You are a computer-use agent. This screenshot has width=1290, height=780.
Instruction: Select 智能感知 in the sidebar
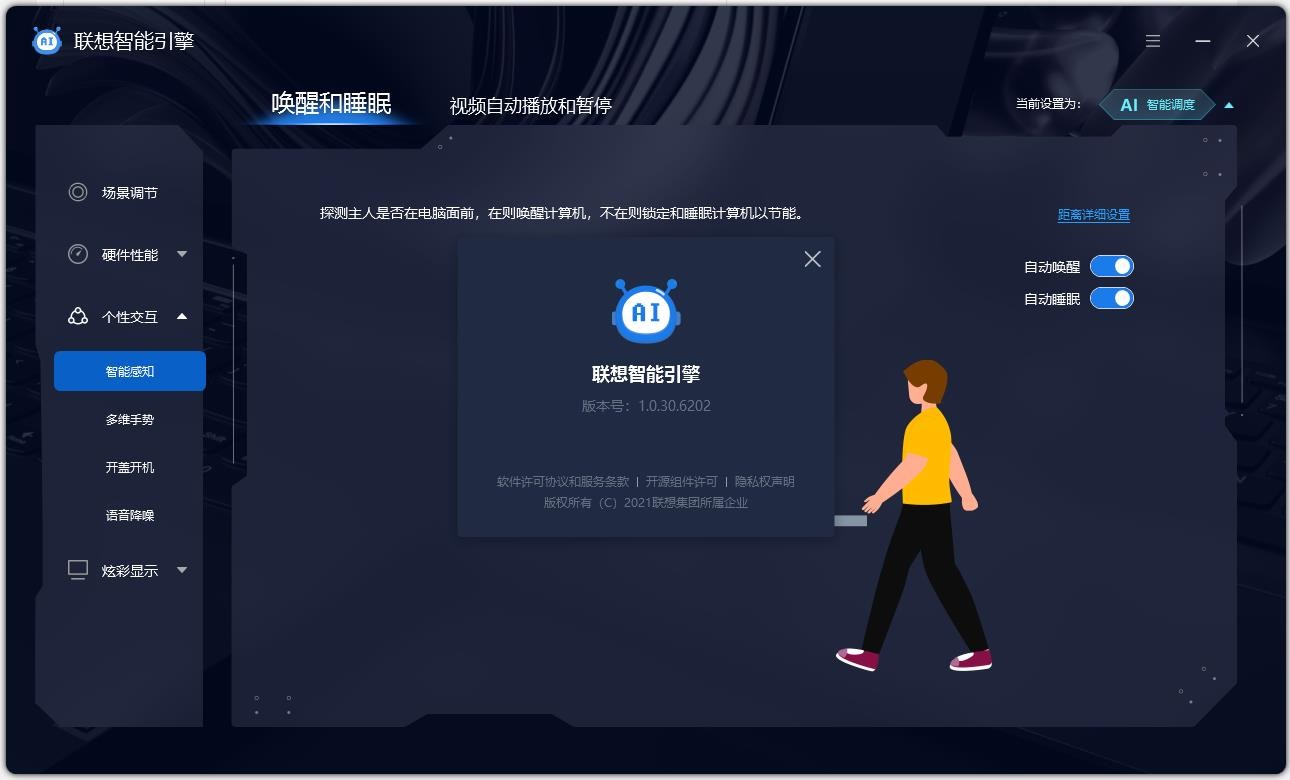130,371
